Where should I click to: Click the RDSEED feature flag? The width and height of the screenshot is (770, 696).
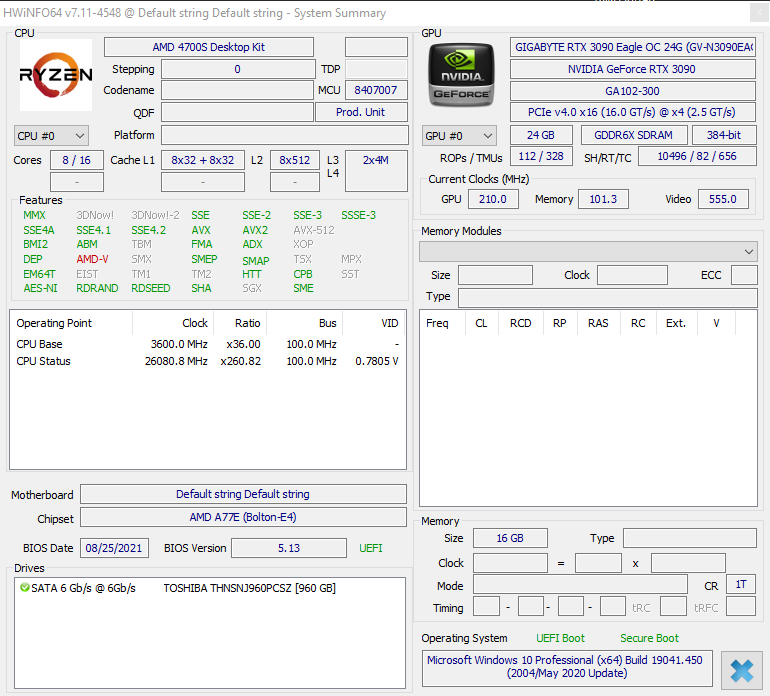151,288
